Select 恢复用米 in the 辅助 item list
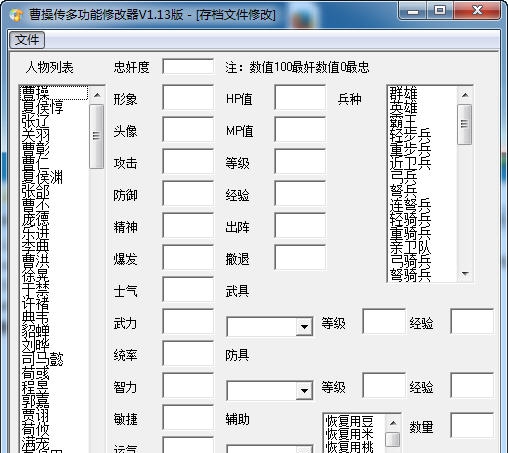 (354, 434)
